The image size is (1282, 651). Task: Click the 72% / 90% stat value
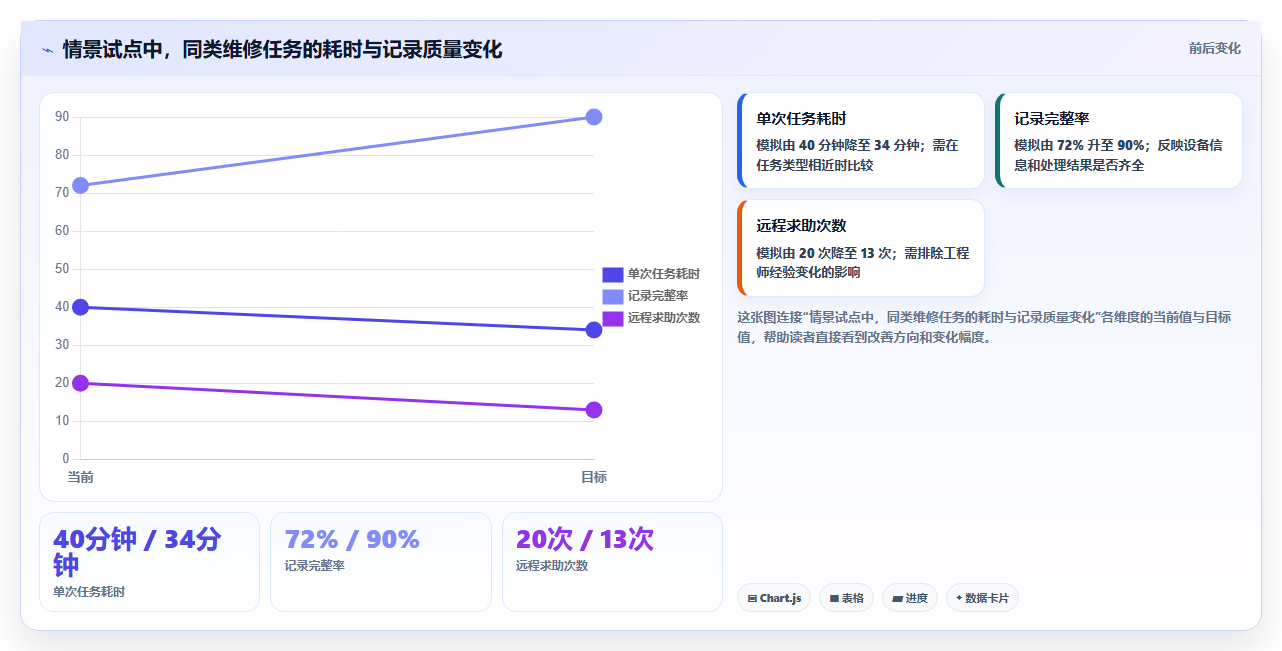[352, 540]
